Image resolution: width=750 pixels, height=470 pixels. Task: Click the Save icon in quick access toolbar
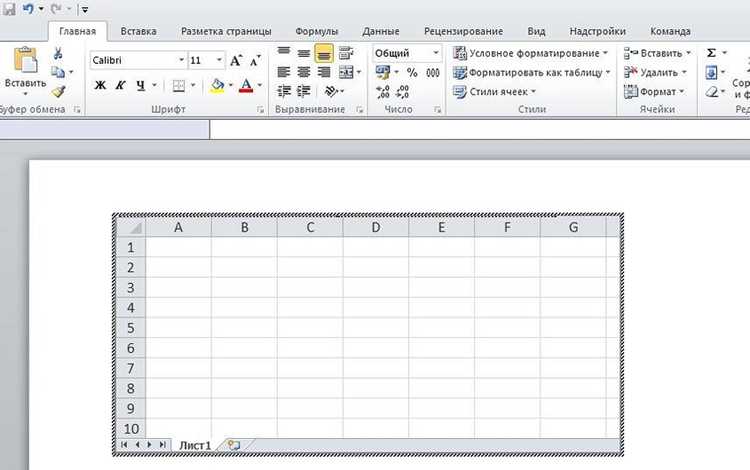point(9,9)
